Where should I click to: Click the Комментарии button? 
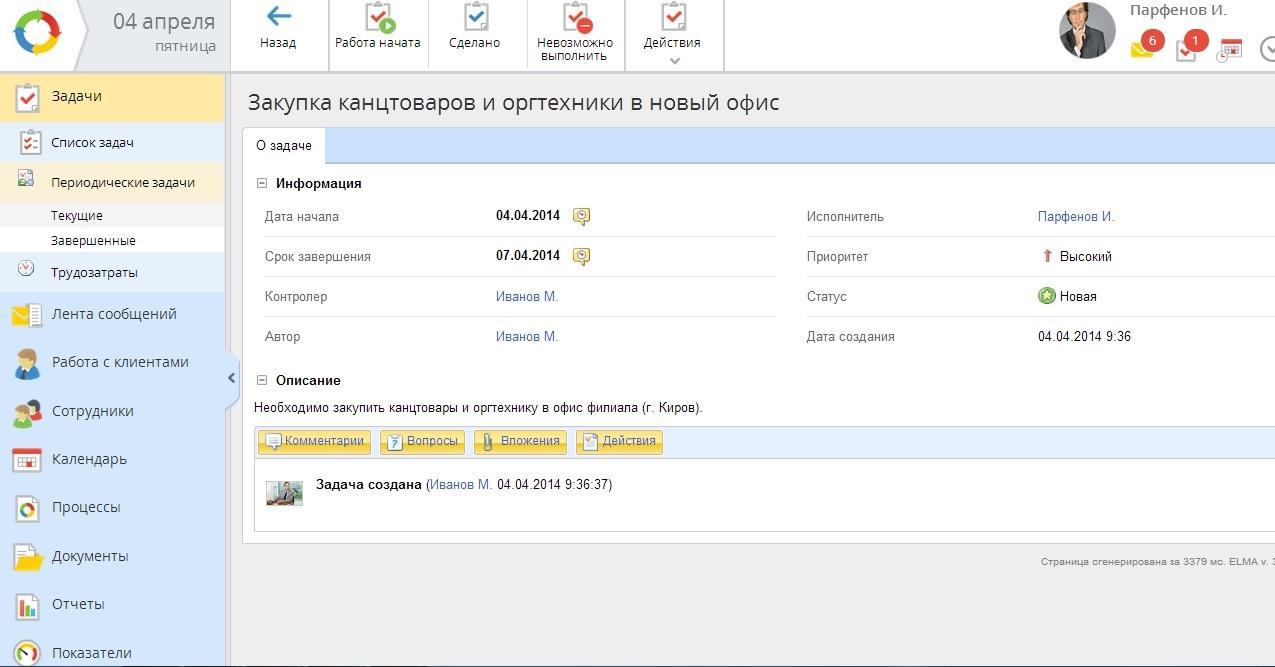[315, 441]
